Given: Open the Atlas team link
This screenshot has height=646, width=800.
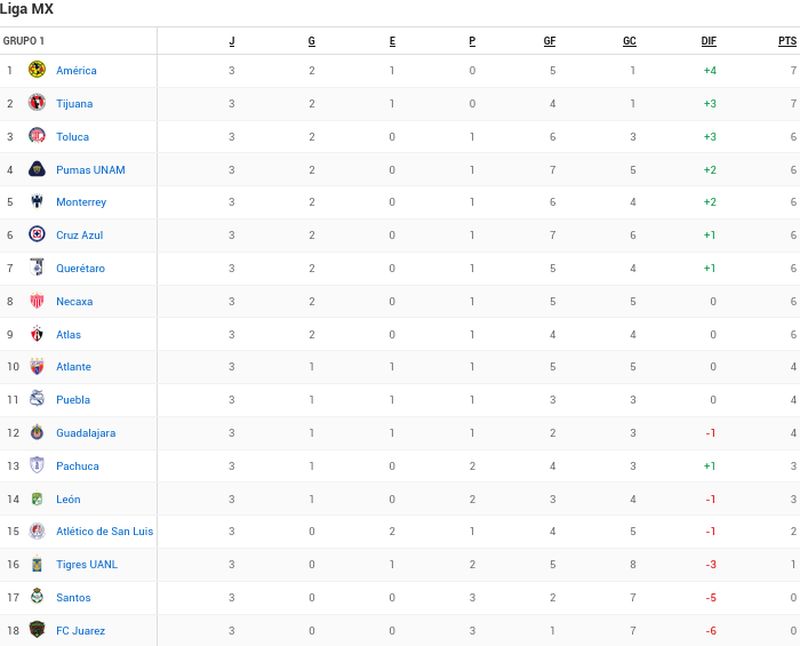Looking at the screenshot, I should tap(68, 335).
